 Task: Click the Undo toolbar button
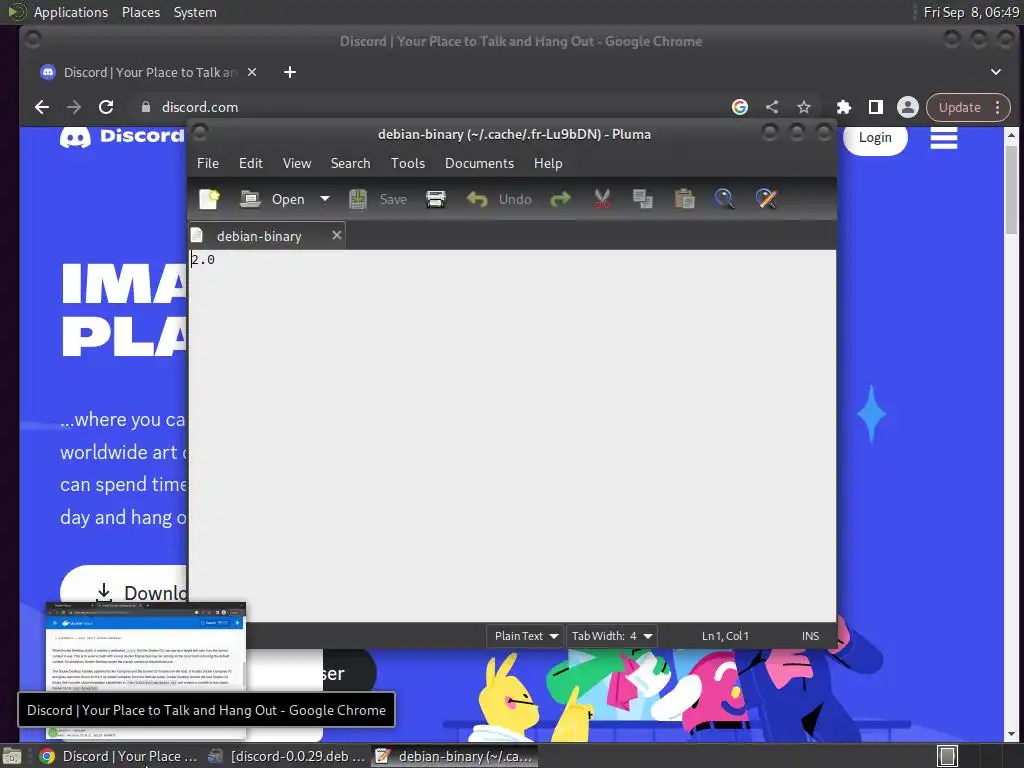[499, 199]
